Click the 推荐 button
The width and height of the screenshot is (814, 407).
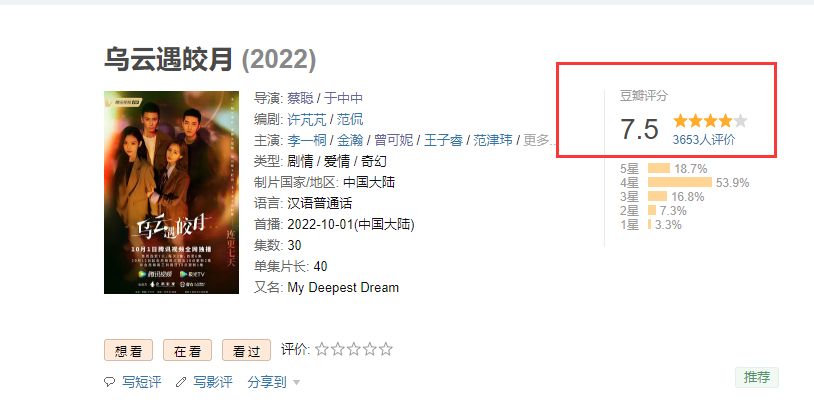(757, 377)
